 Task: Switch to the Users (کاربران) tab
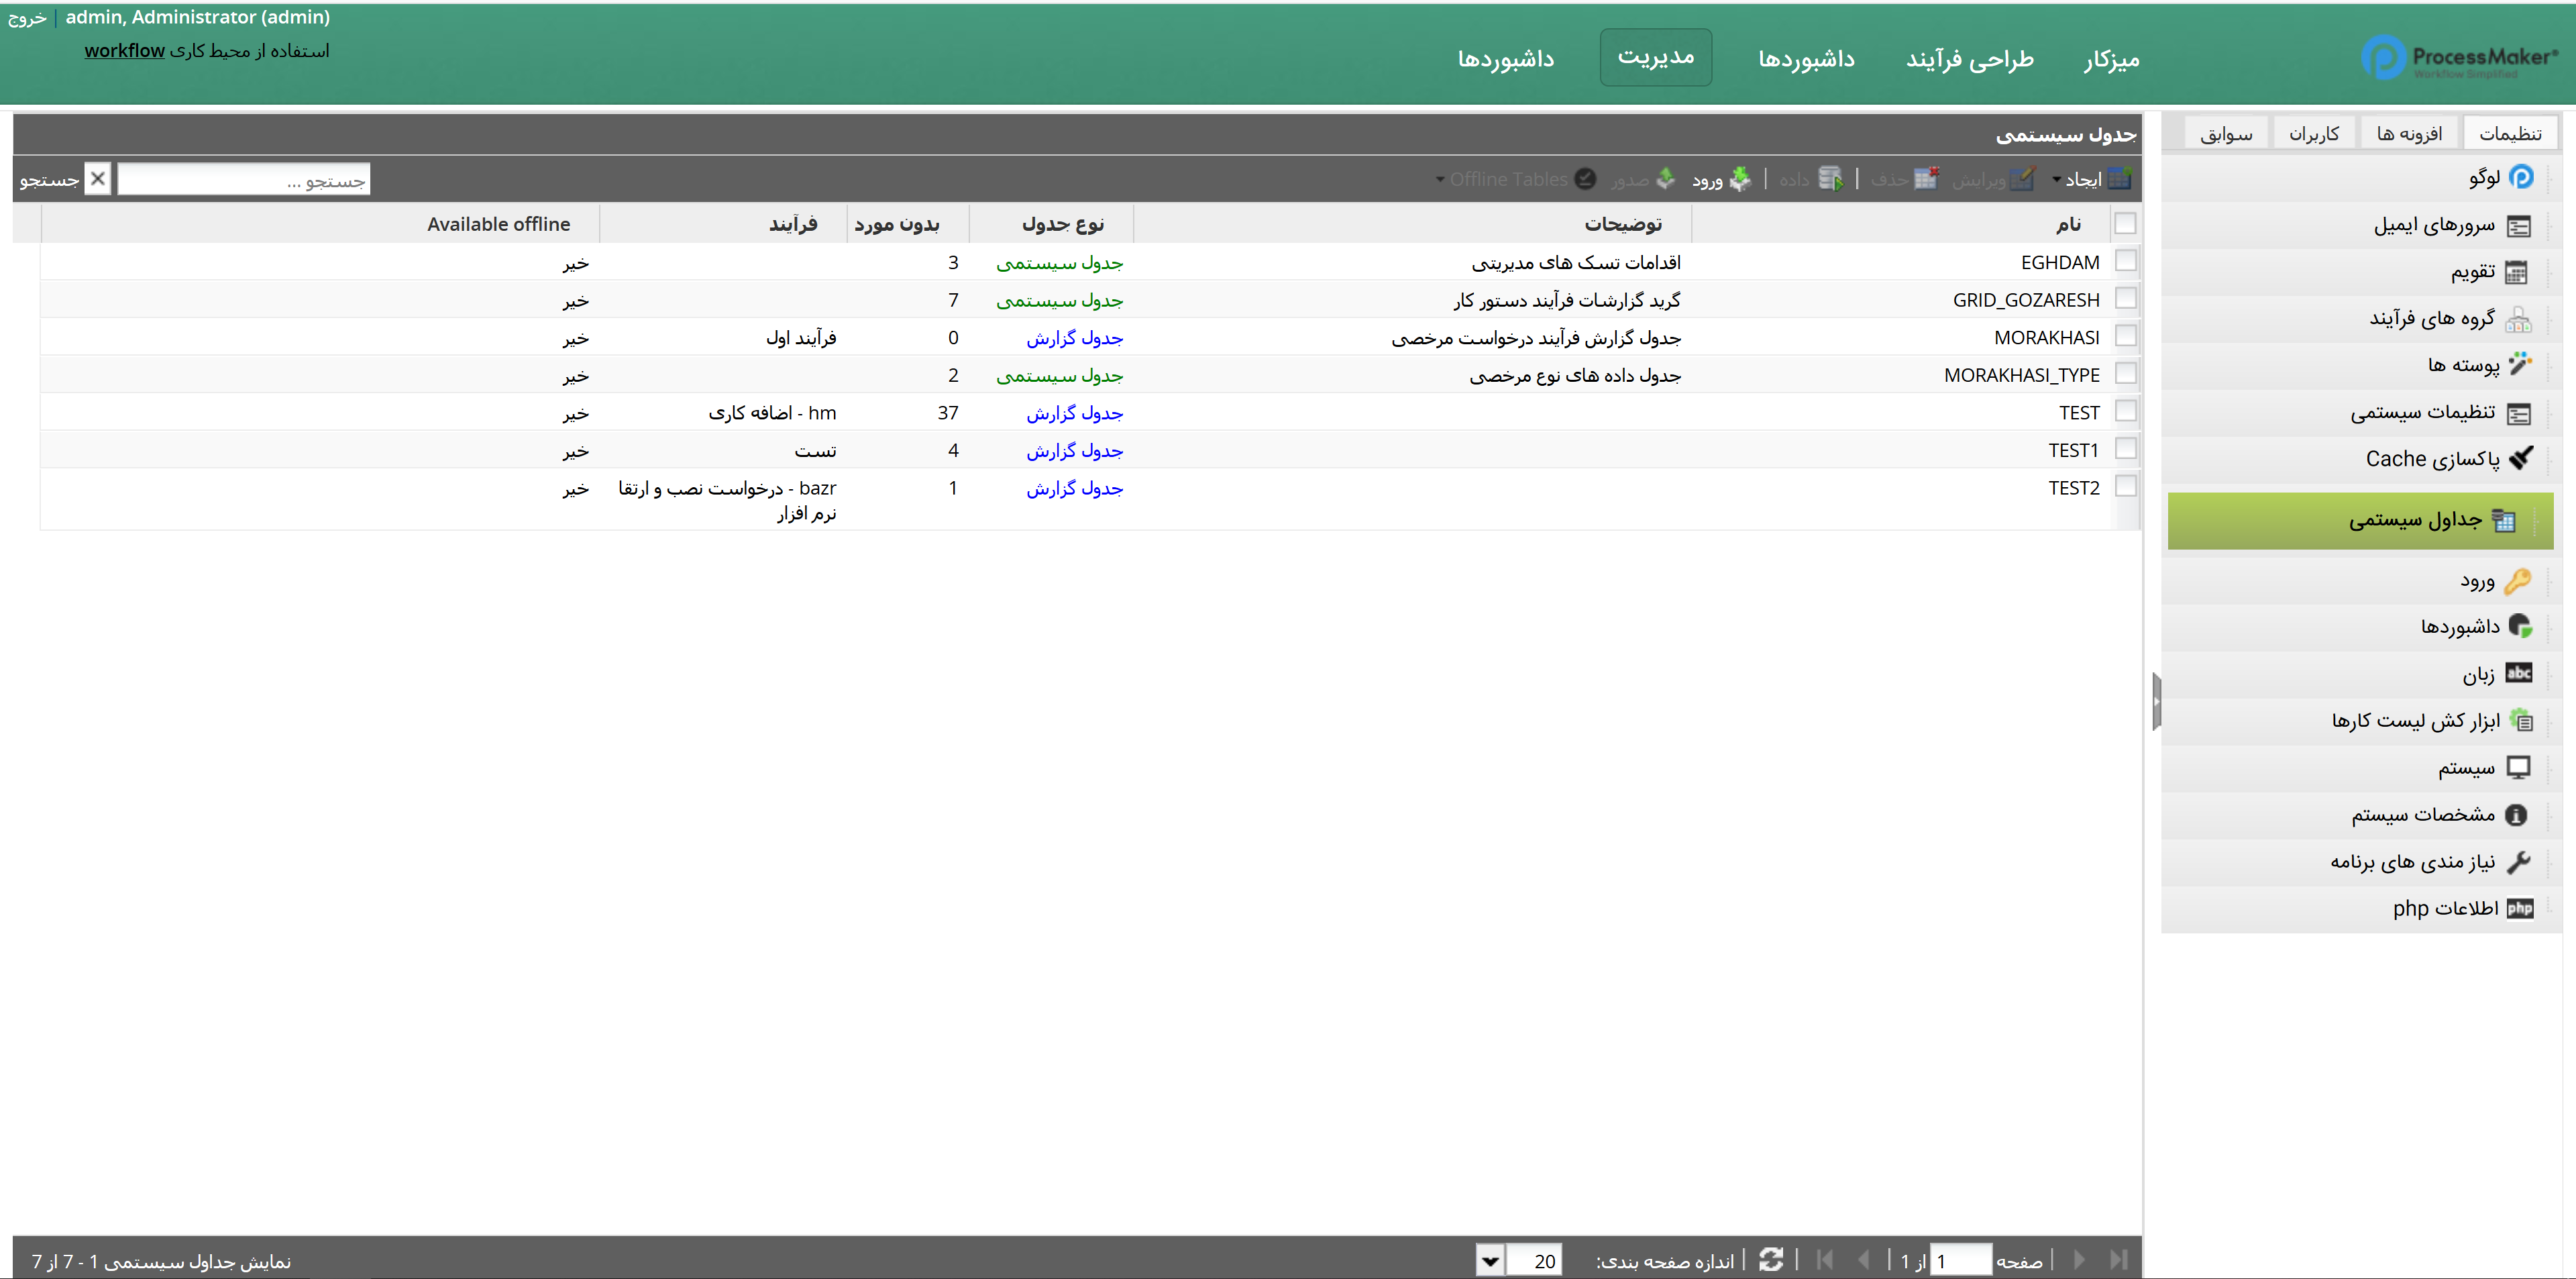(2314, 134)
